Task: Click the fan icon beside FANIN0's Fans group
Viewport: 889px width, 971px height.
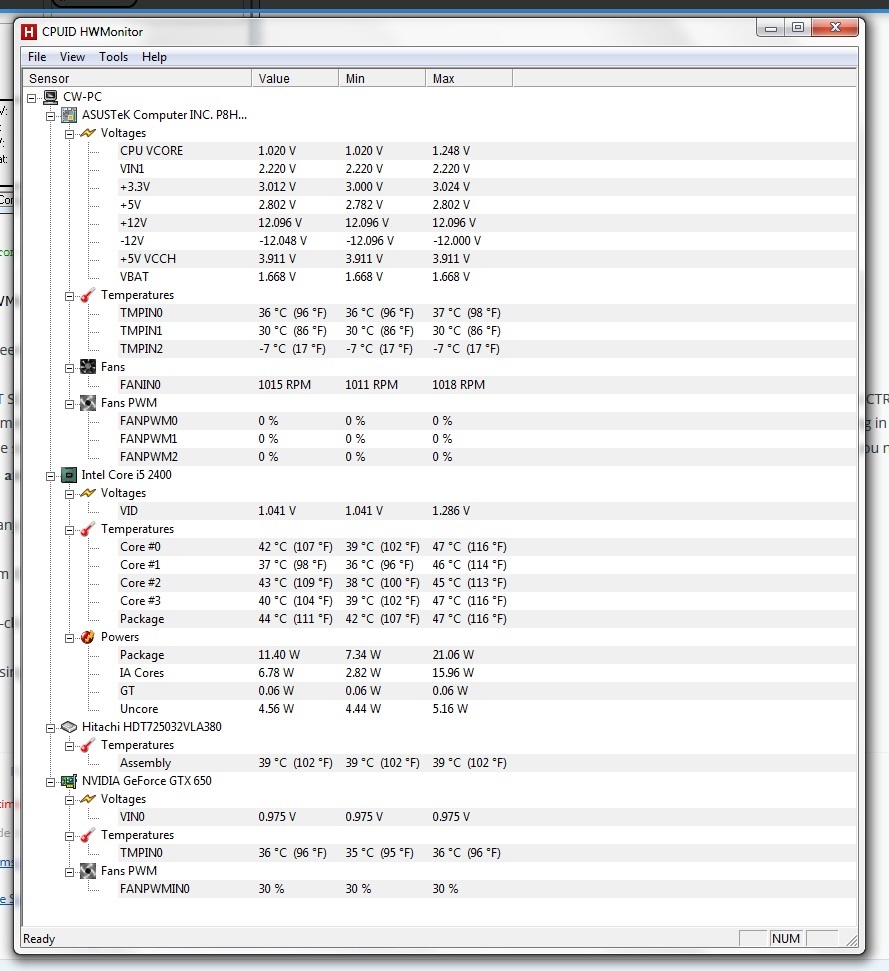Action: [x=88, y=367]
